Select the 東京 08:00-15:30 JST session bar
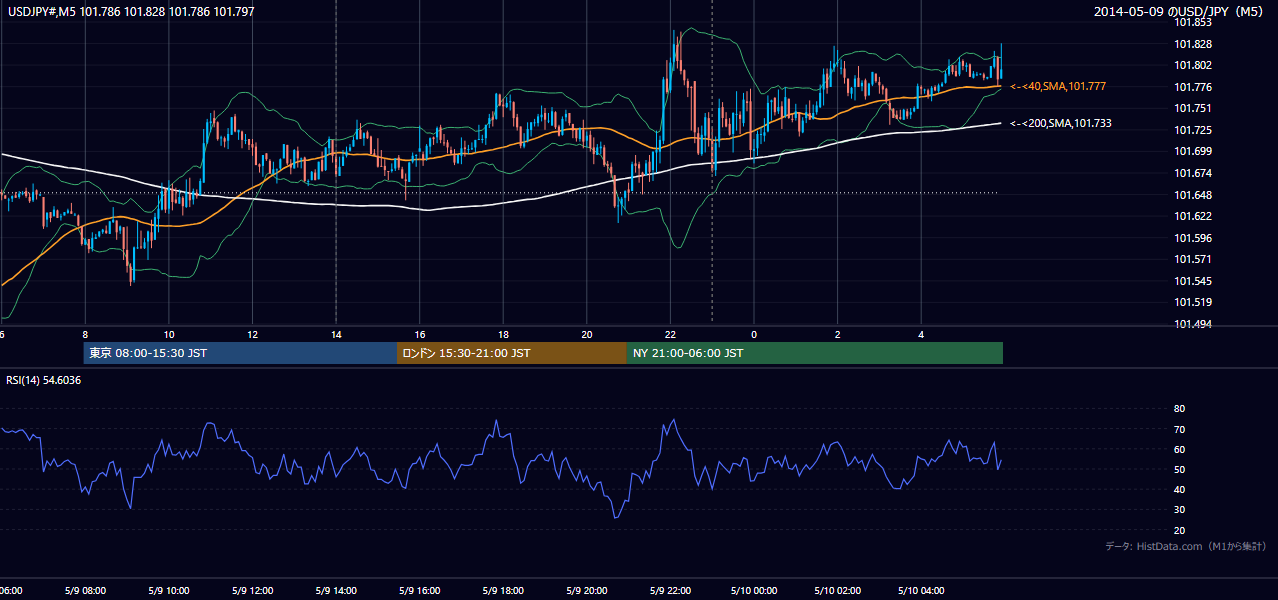 [241, 353]
